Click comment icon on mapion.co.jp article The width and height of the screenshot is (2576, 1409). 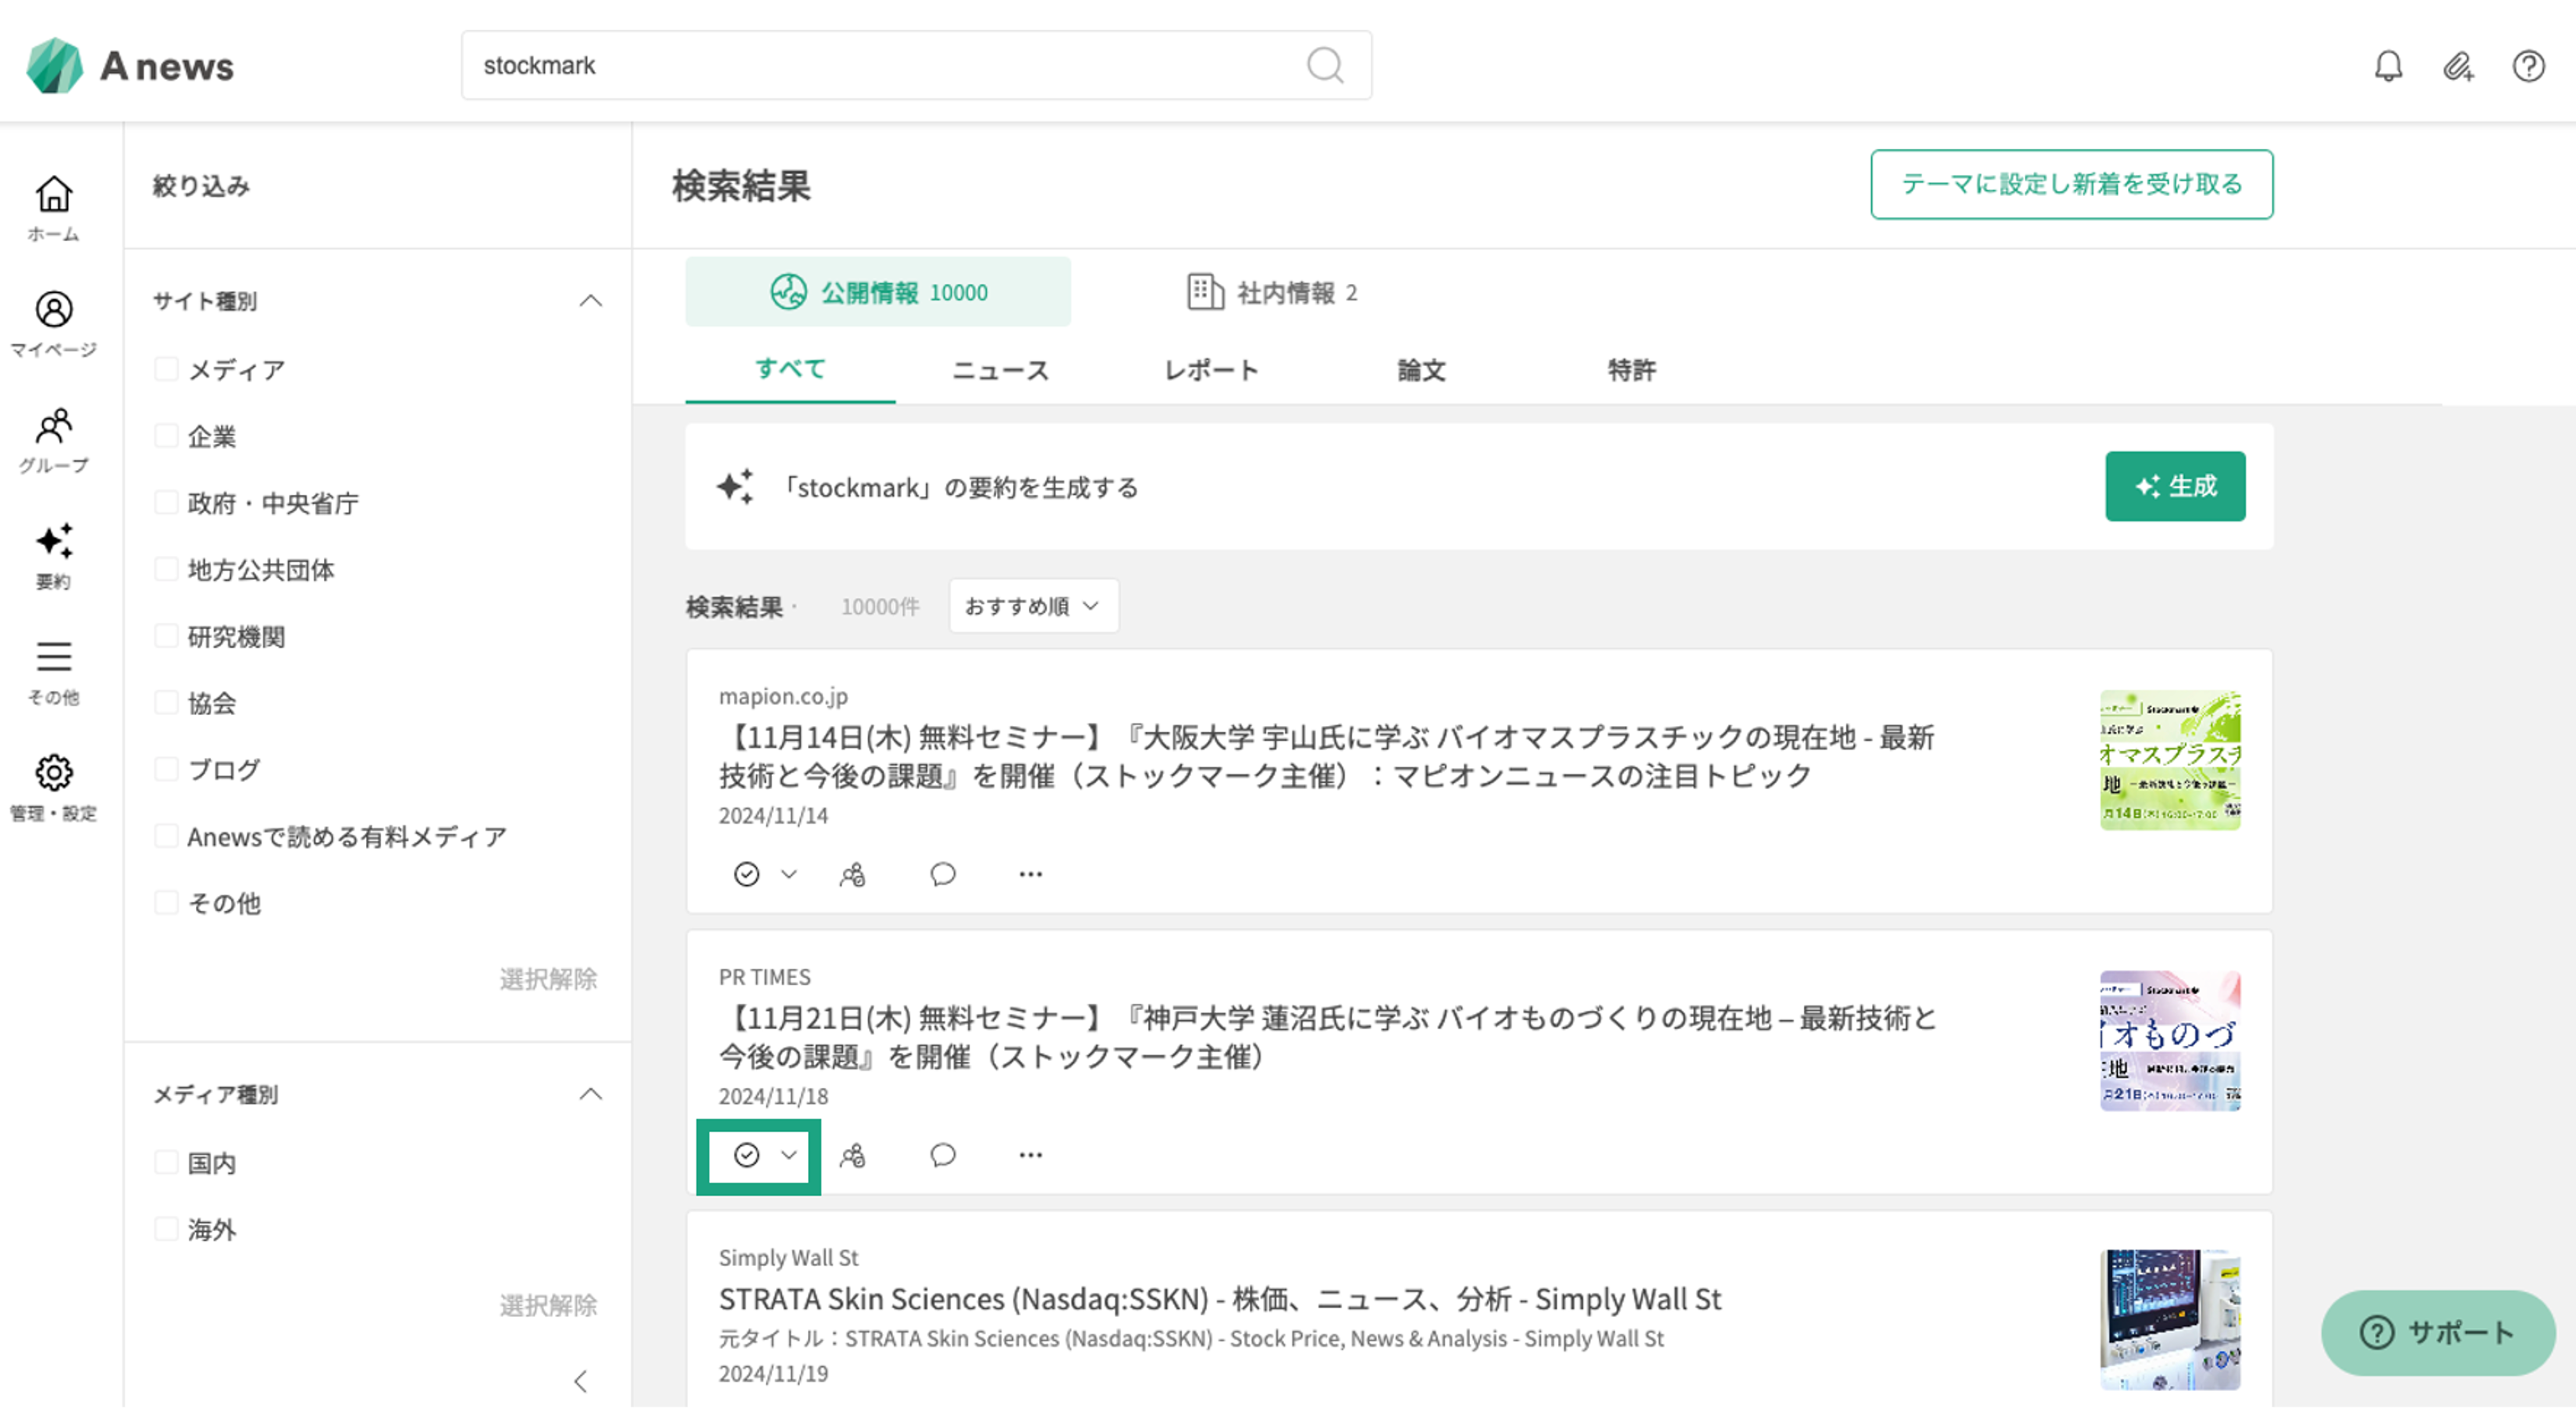(x=942, y=874)
